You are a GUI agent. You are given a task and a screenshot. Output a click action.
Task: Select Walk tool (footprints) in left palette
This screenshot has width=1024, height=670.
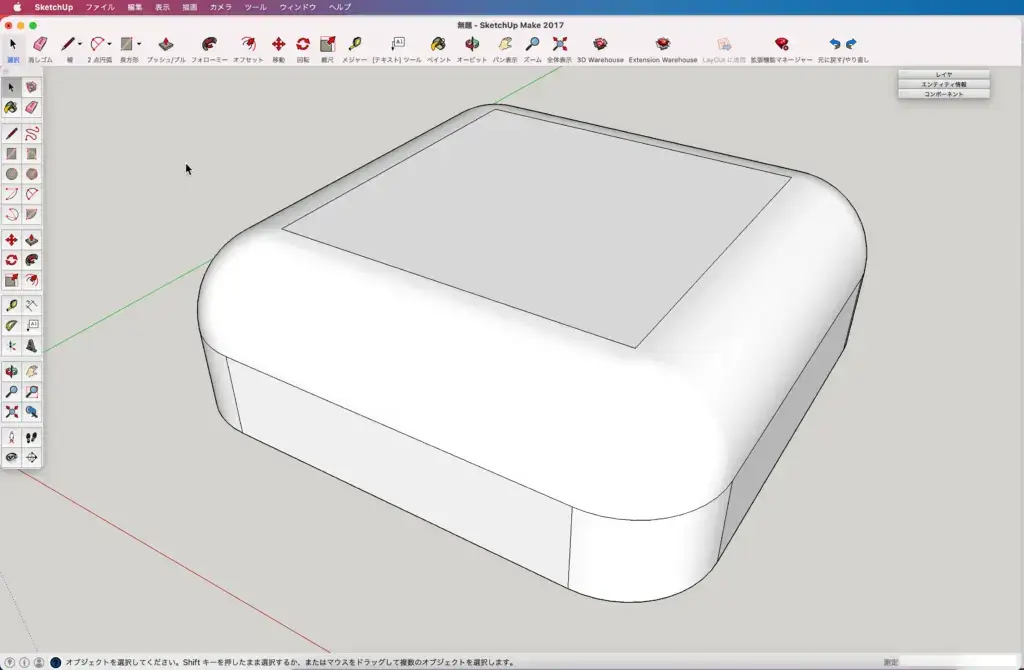click(31, 438)
